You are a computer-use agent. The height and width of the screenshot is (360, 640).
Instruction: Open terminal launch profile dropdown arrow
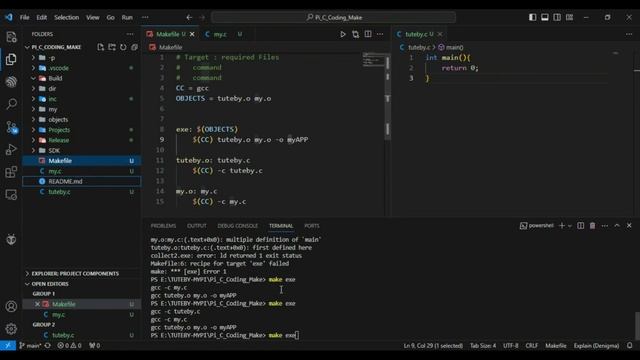point(570,226)
